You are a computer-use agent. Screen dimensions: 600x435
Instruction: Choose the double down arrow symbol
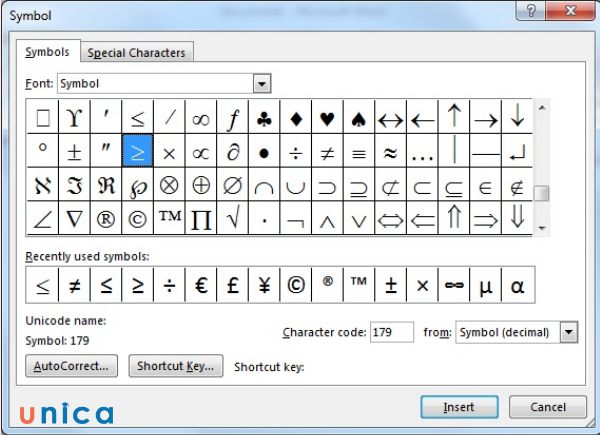[x=517, y=218]
